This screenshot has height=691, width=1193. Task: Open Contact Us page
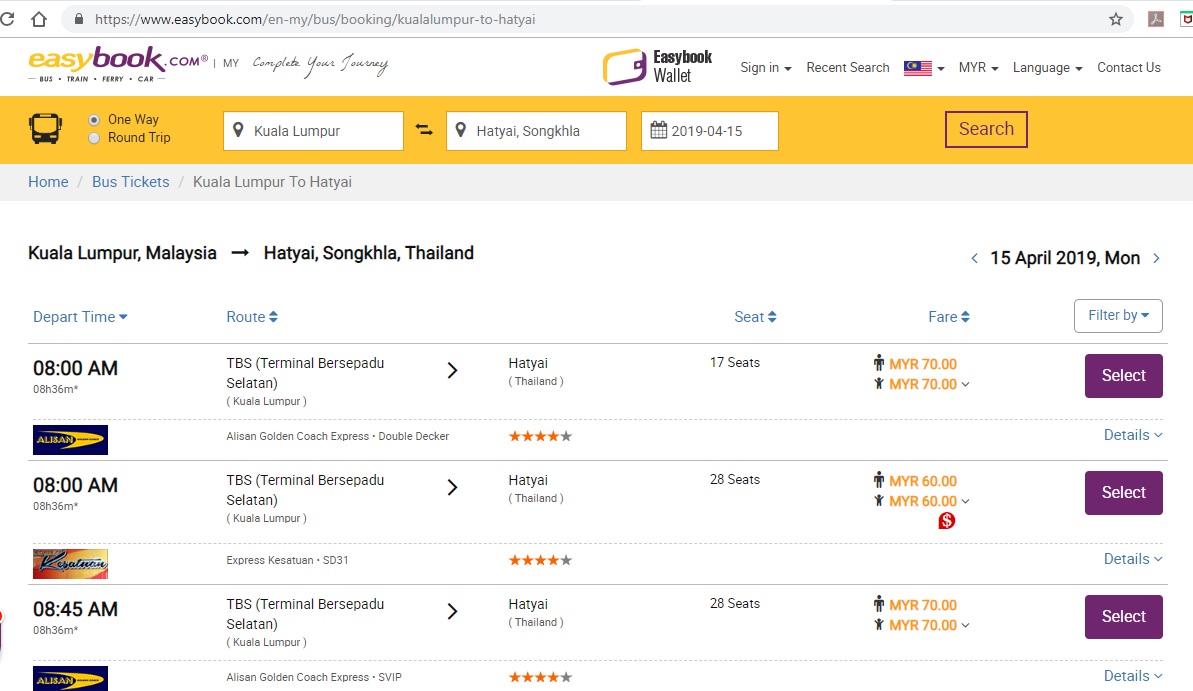coord(1128,68)
